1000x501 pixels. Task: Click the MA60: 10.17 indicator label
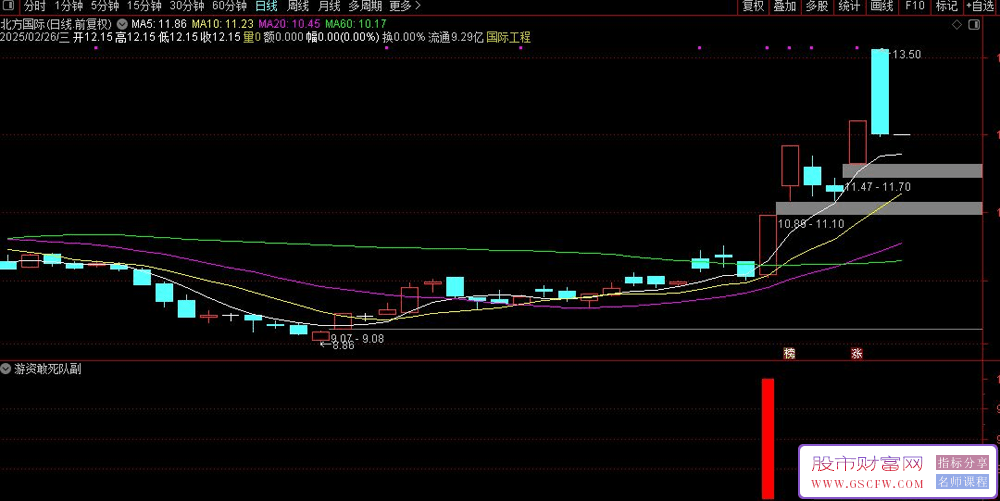(x=356, y=24)
